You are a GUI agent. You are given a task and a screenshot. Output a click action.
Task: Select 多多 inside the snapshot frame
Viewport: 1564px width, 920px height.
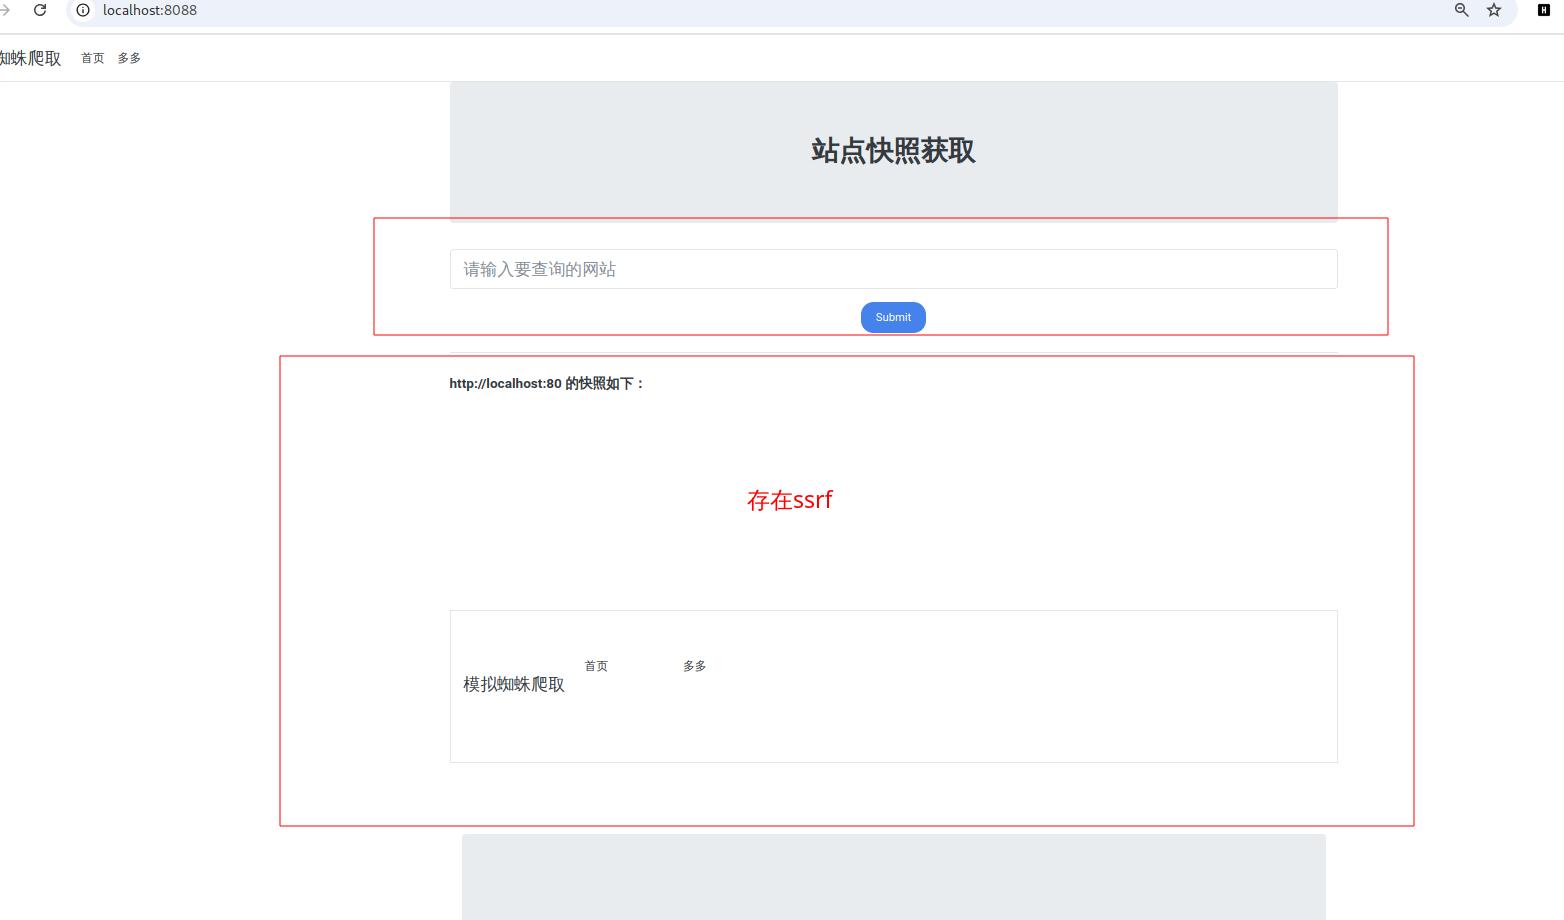click(x=694, y=666)
